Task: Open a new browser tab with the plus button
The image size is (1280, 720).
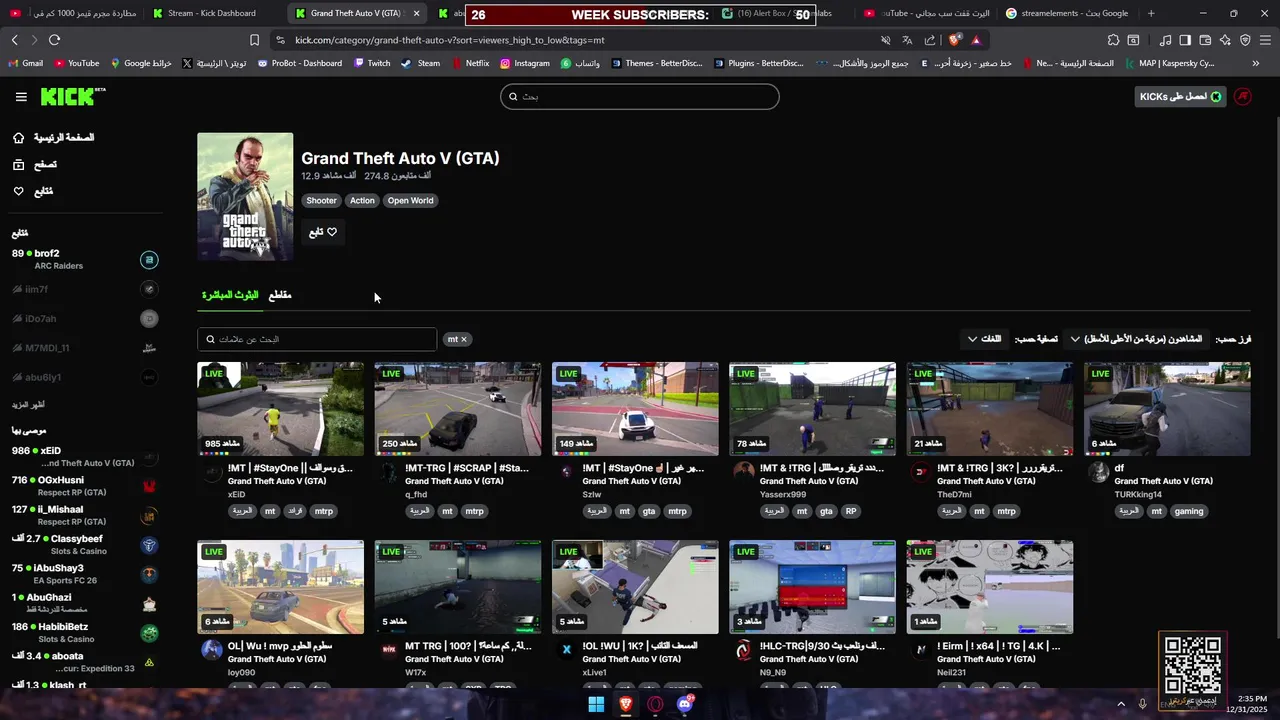Action: pos(1151,13)
